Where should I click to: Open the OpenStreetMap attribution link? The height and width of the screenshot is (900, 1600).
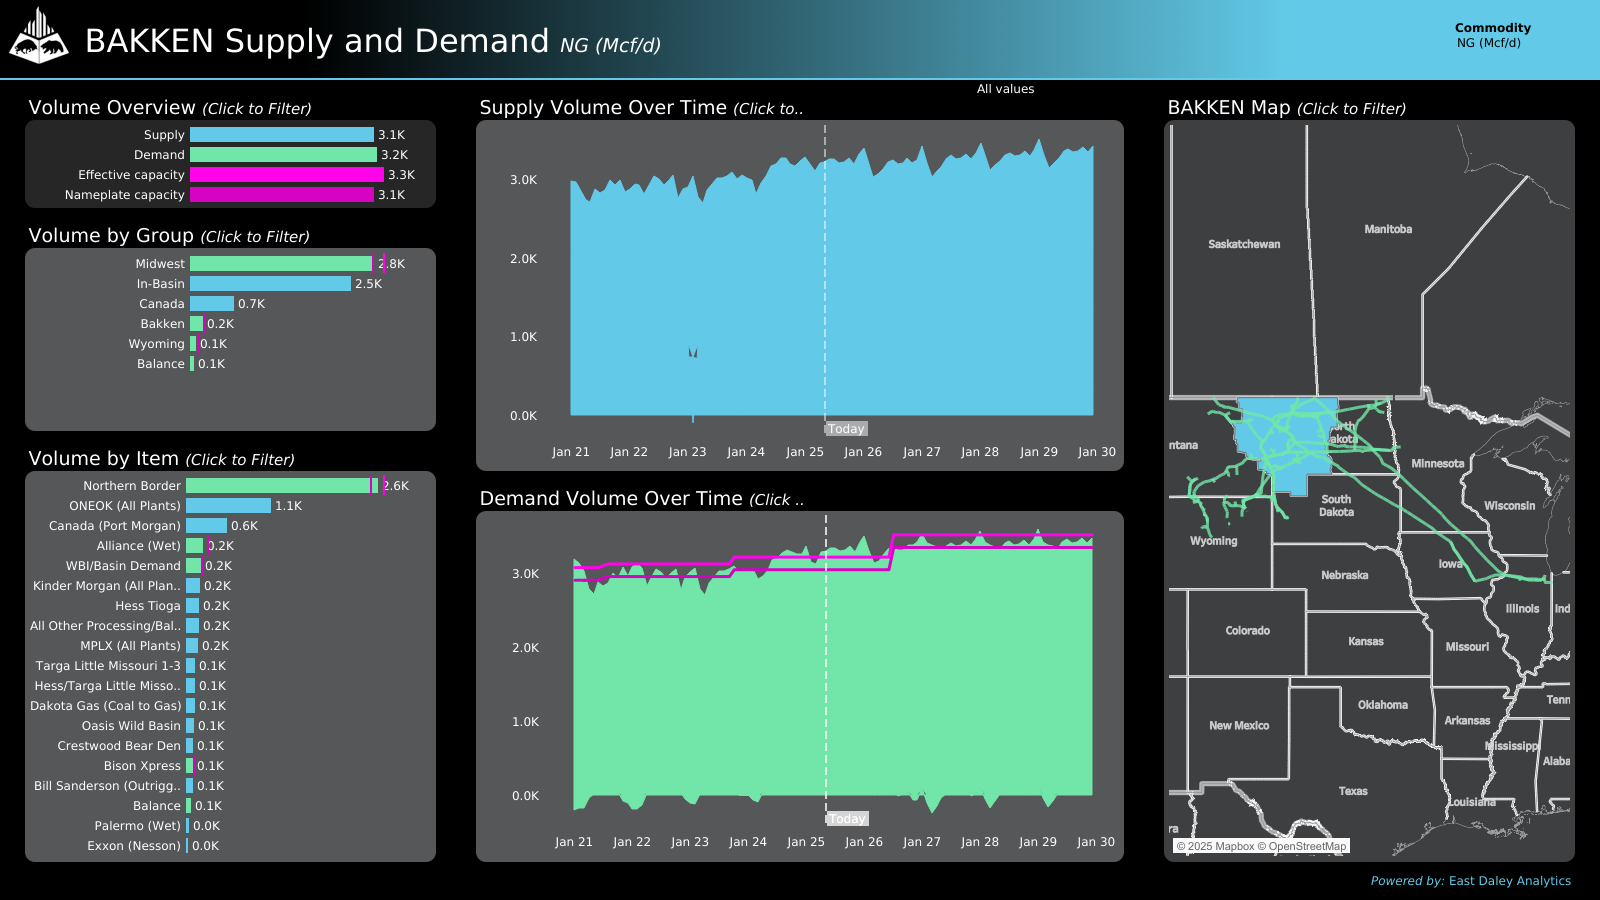click(x=1302, y=846)
